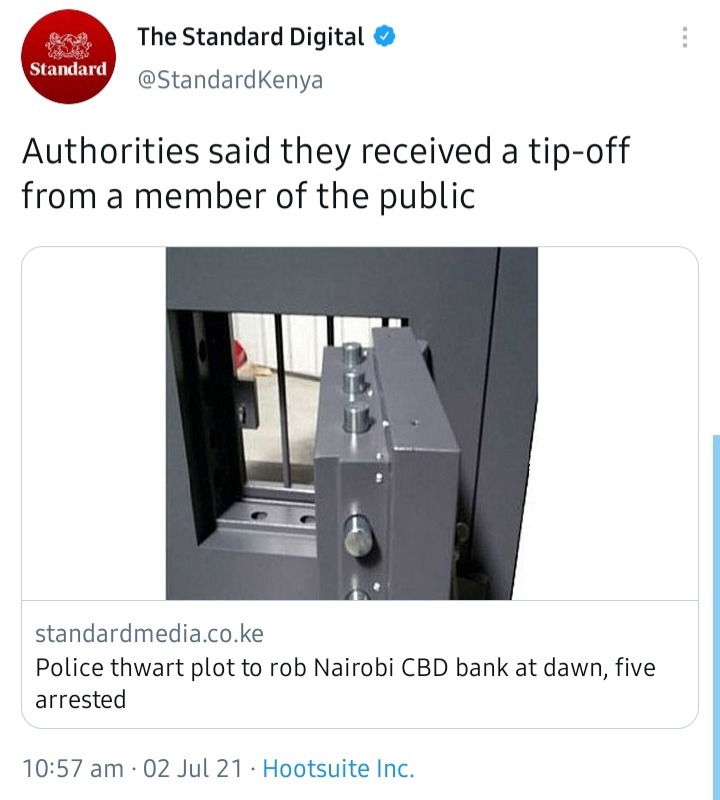Click the Hootsuite Inc. source link
This screenshot has width=720, height=800.
[x=338, y=768]
